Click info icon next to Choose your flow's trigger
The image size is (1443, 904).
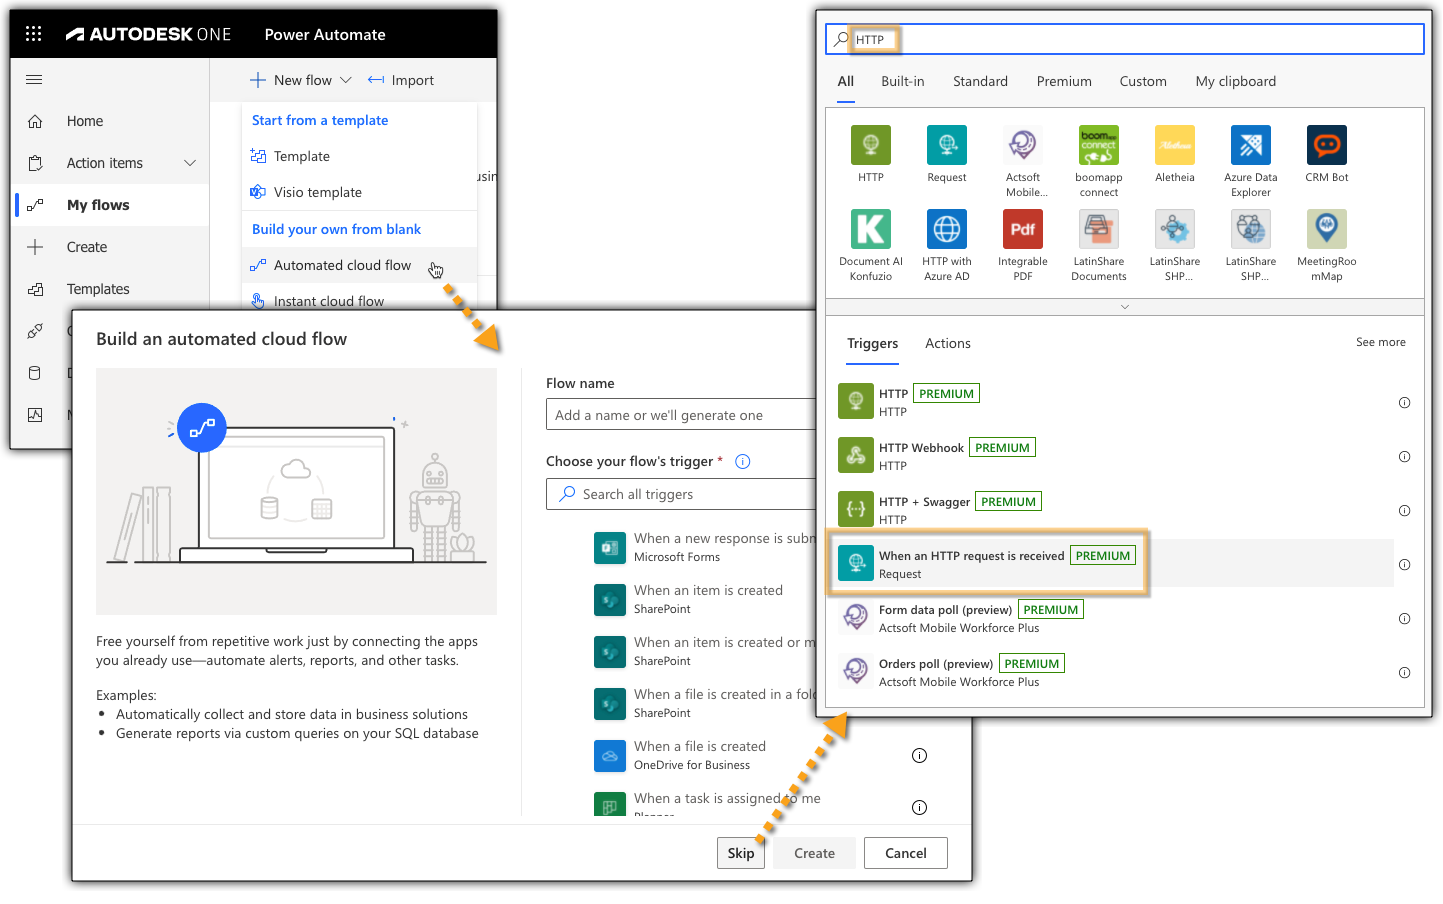point(743,461)
